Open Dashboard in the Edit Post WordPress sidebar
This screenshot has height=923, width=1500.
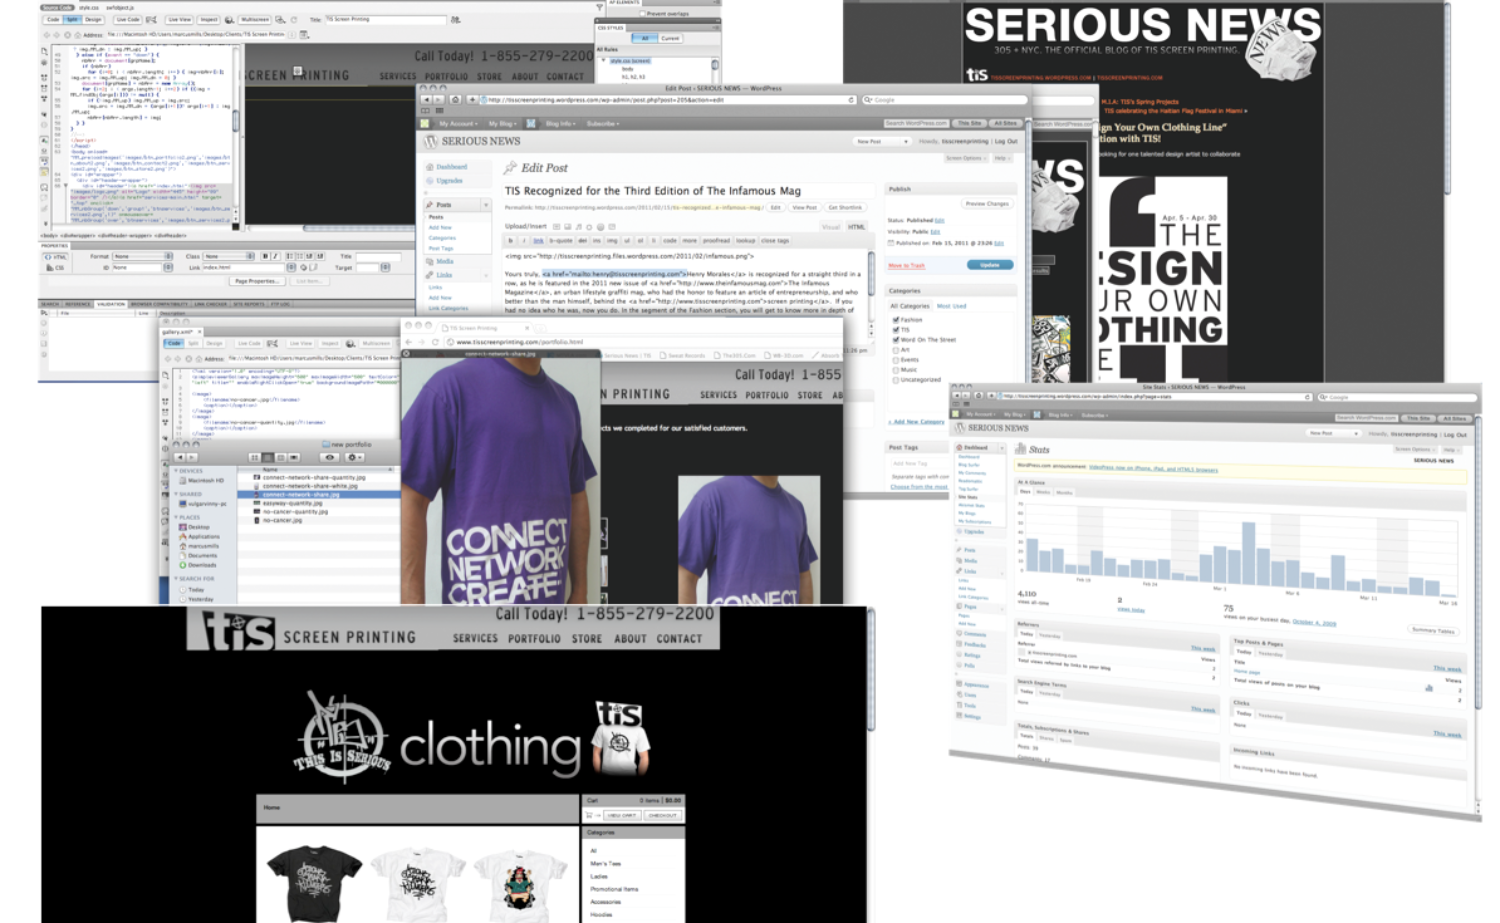click(x=451, y=167)
